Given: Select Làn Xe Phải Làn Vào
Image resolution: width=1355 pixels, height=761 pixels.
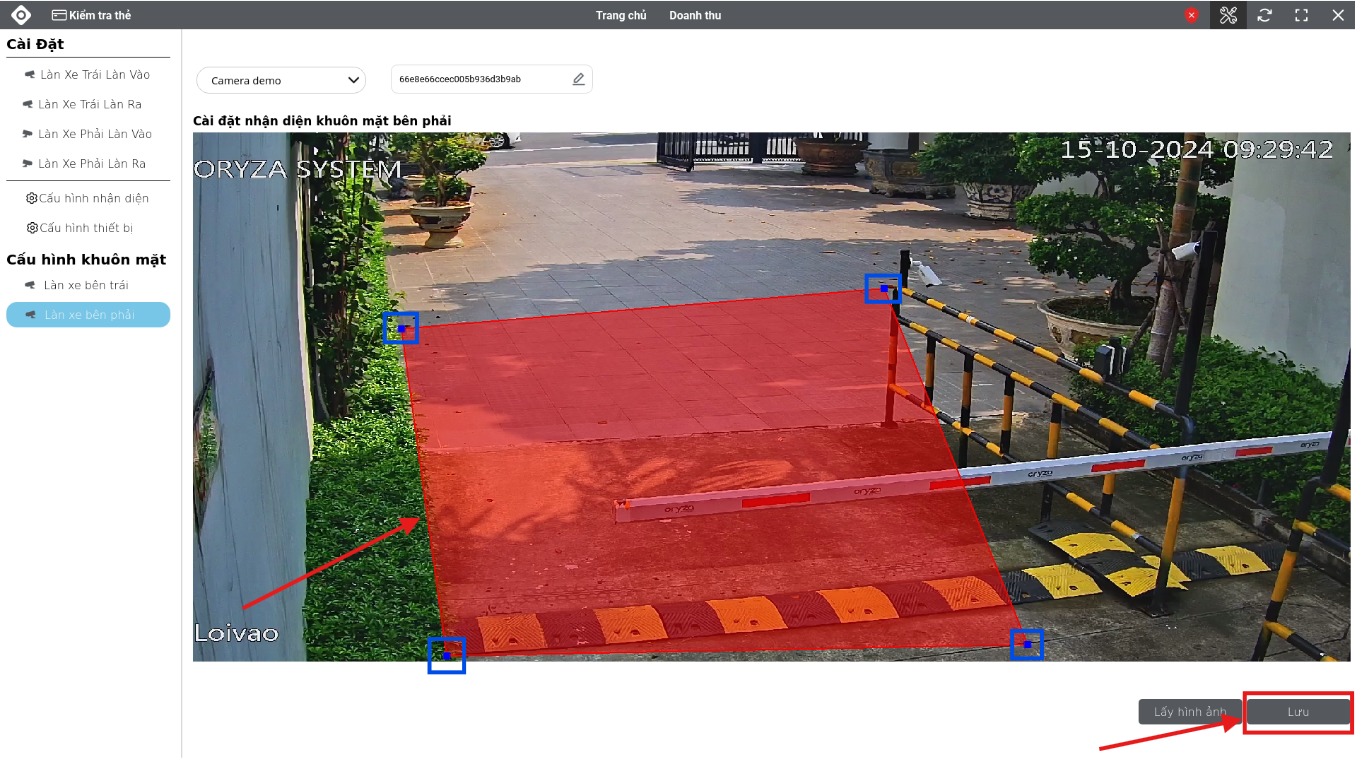Looking at the screenshot, I should tap(87, 134).
